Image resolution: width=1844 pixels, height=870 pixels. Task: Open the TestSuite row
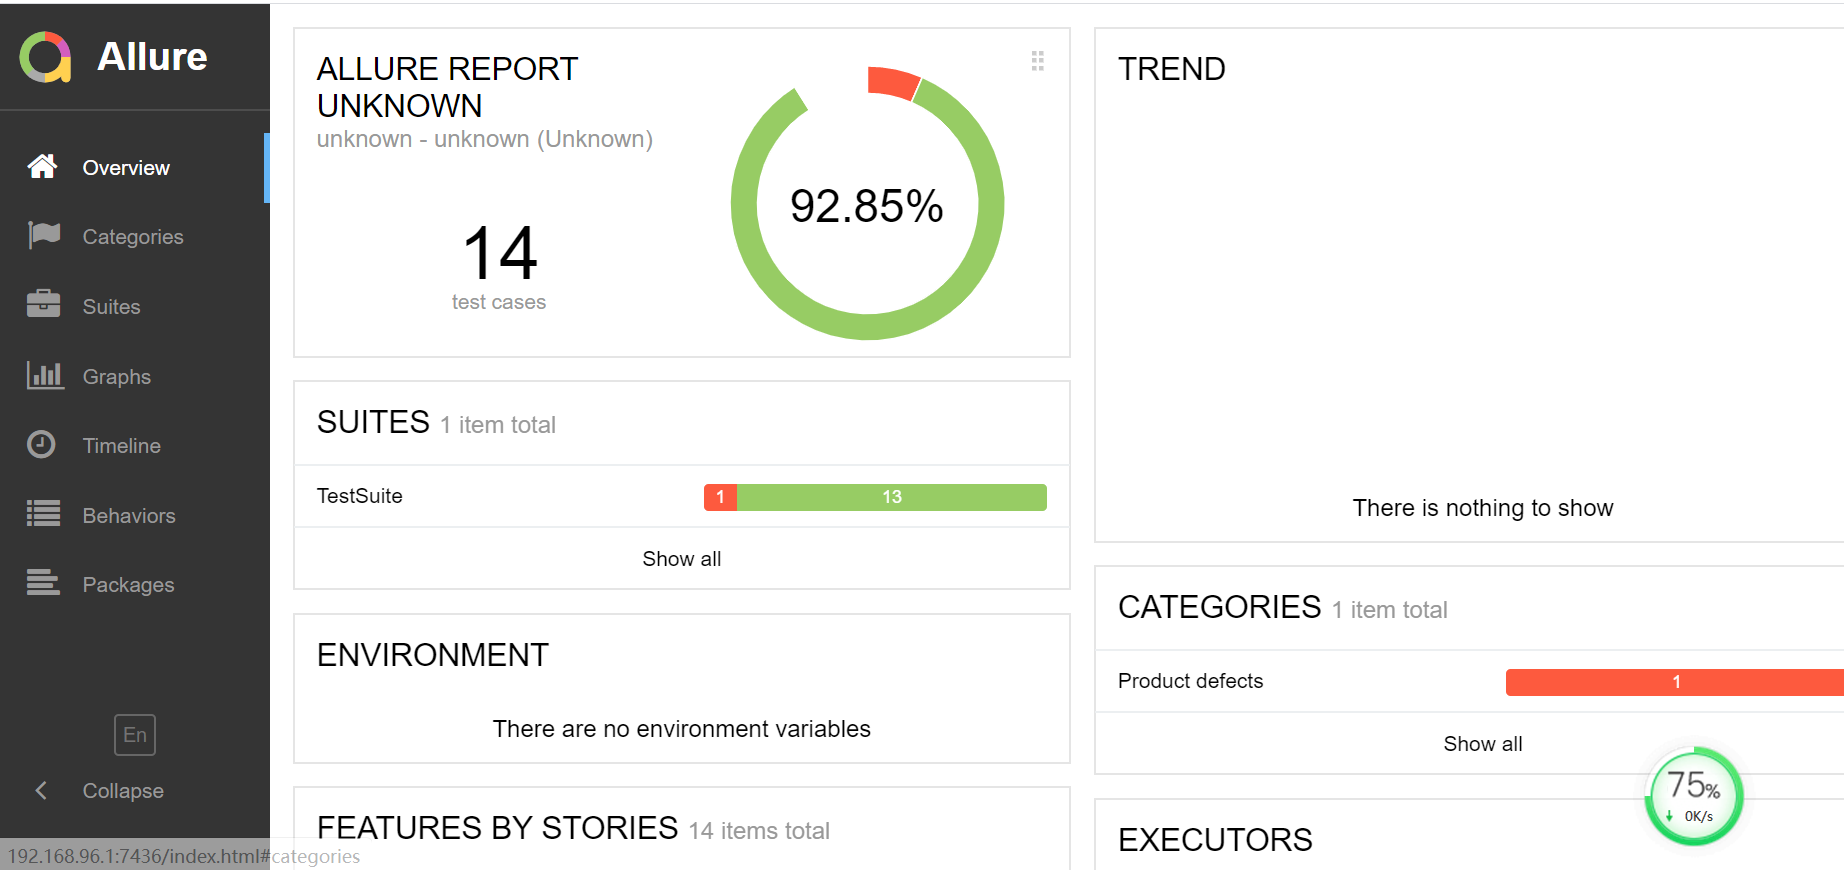[360, 496]
